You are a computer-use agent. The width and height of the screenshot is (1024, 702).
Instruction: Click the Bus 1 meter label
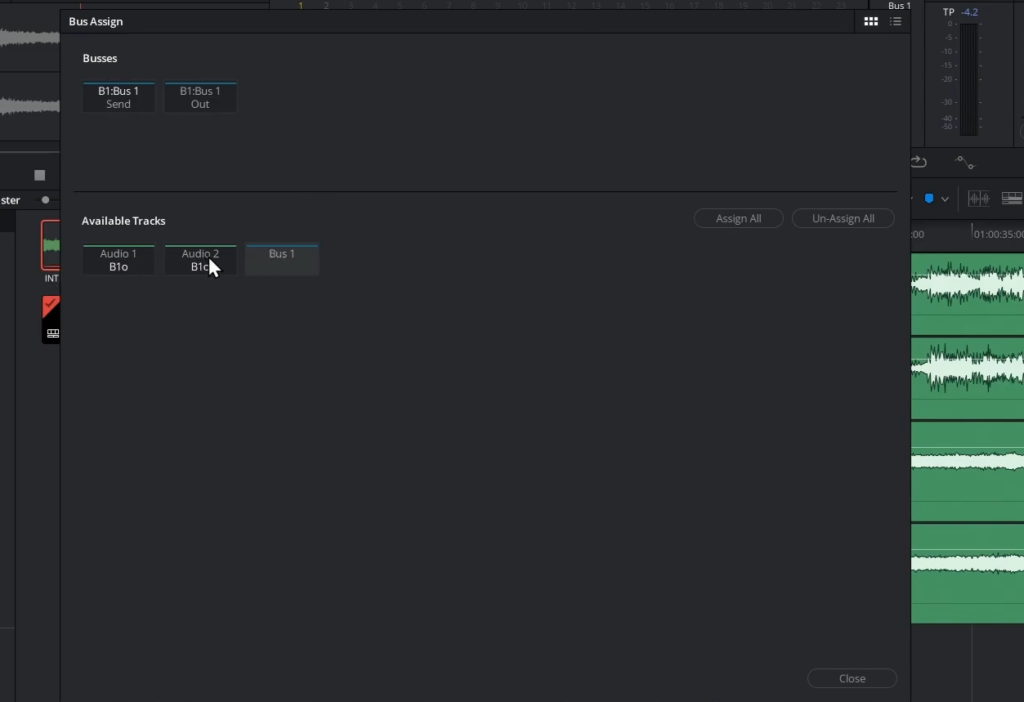coord(899,6)
